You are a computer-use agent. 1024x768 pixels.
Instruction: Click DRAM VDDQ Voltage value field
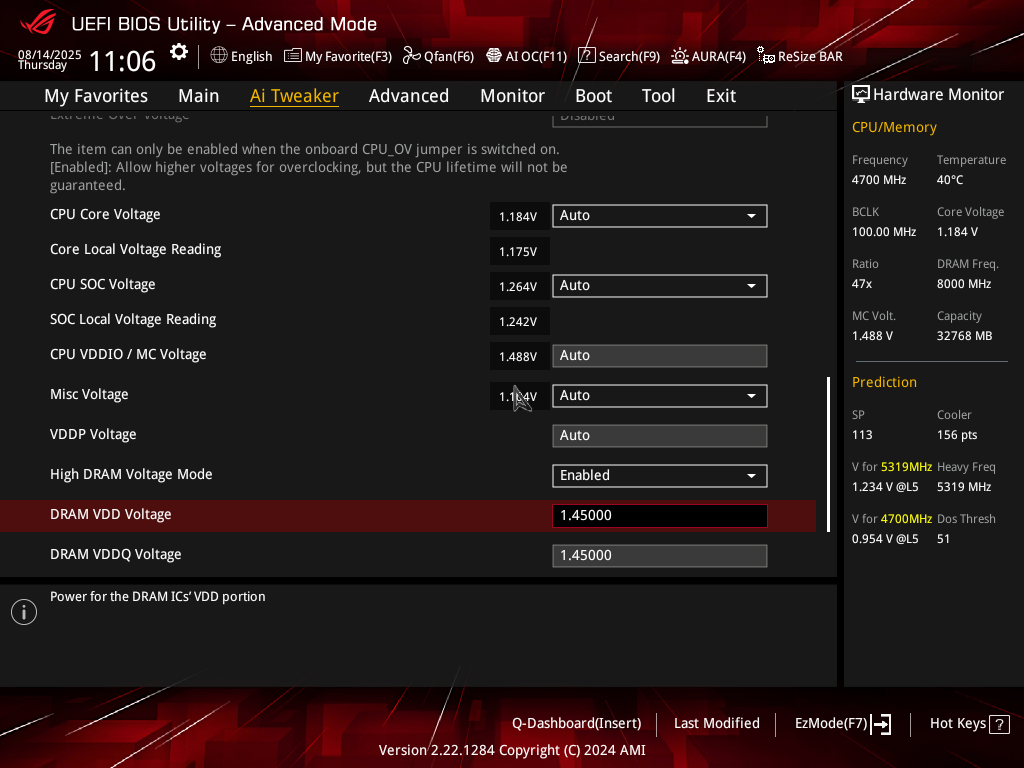click(660, 556)
